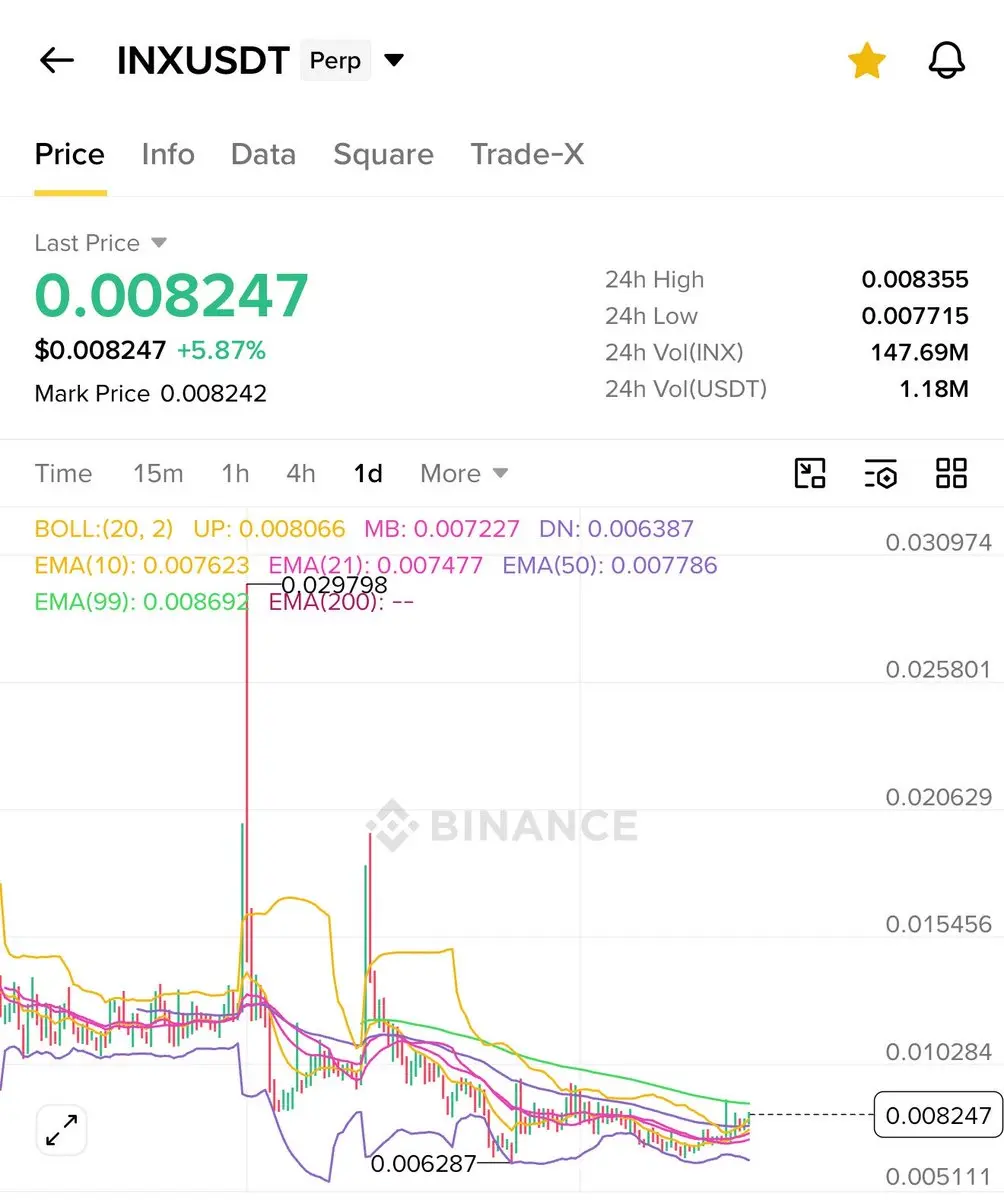Click the current price tag 0.008247 on axis
This screenshot has width=1004, height=1200.
(938, 1115)
